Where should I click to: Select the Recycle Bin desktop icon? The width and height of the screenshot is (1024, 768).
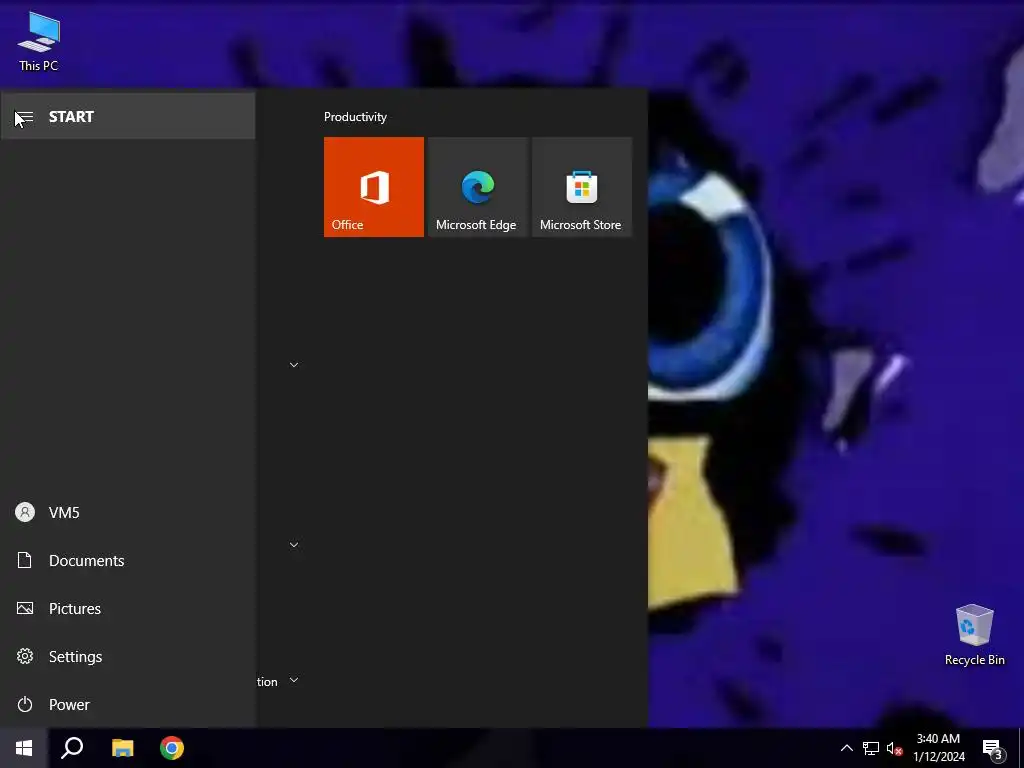[x=974, y=635]
